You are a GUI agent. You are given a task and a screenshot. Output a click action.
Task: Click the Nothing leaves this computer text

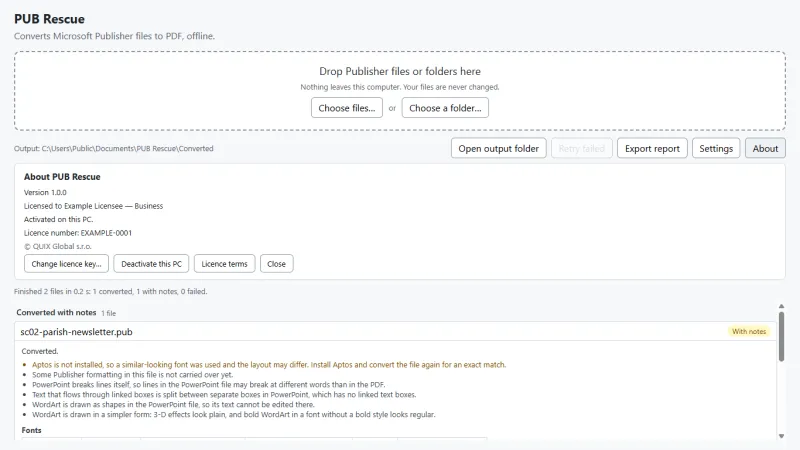coord(399,87)
